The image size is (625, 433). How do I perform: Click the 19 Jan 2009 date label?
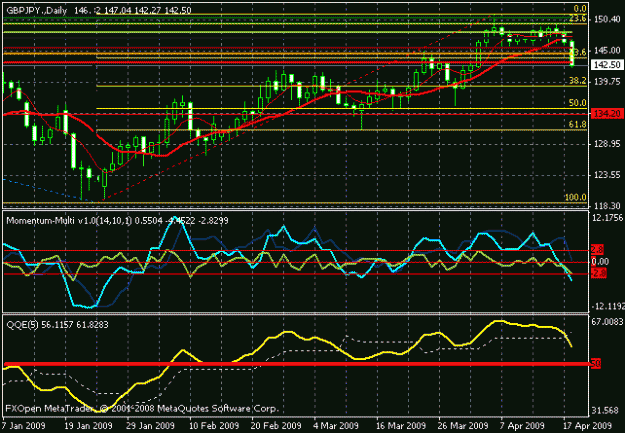(88, 426)
